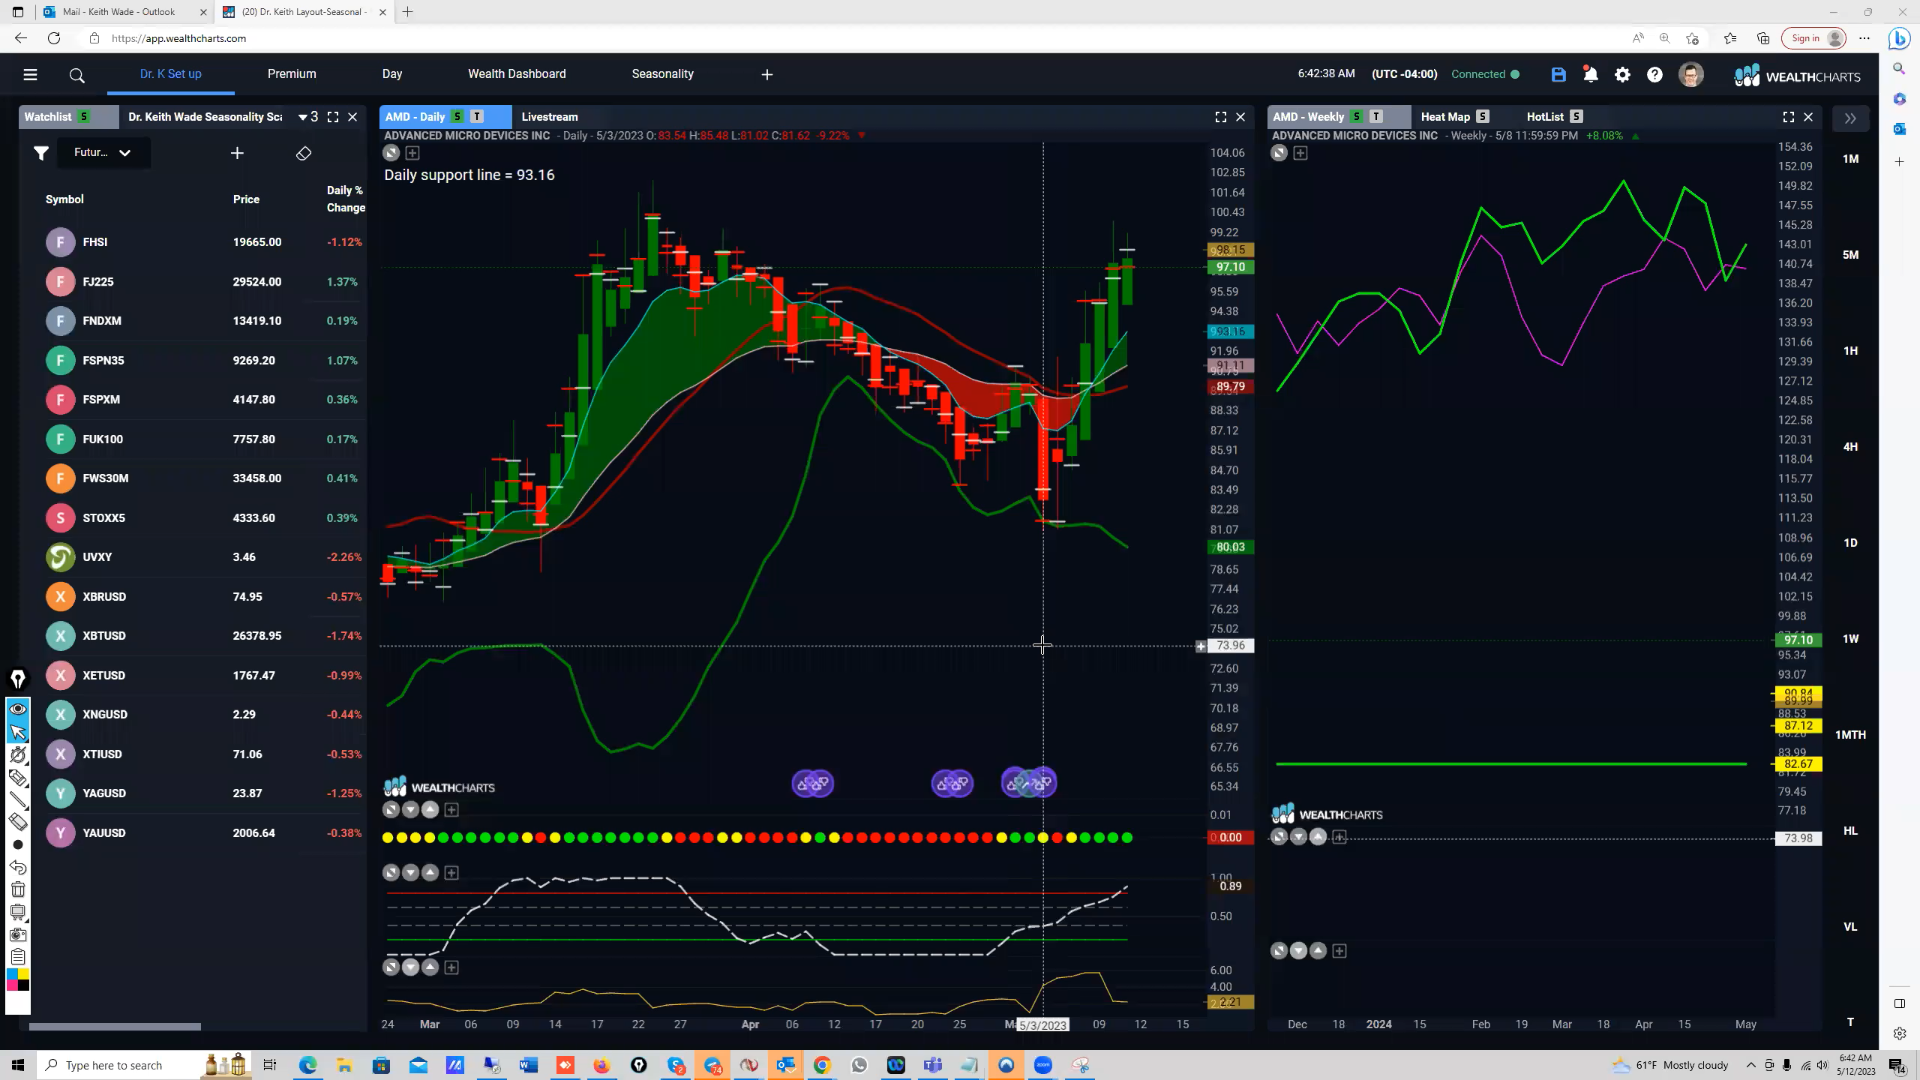Screen dimensions: 1920x1080
Task: Open the Heat Map tab
Action: coord(1445,117)
